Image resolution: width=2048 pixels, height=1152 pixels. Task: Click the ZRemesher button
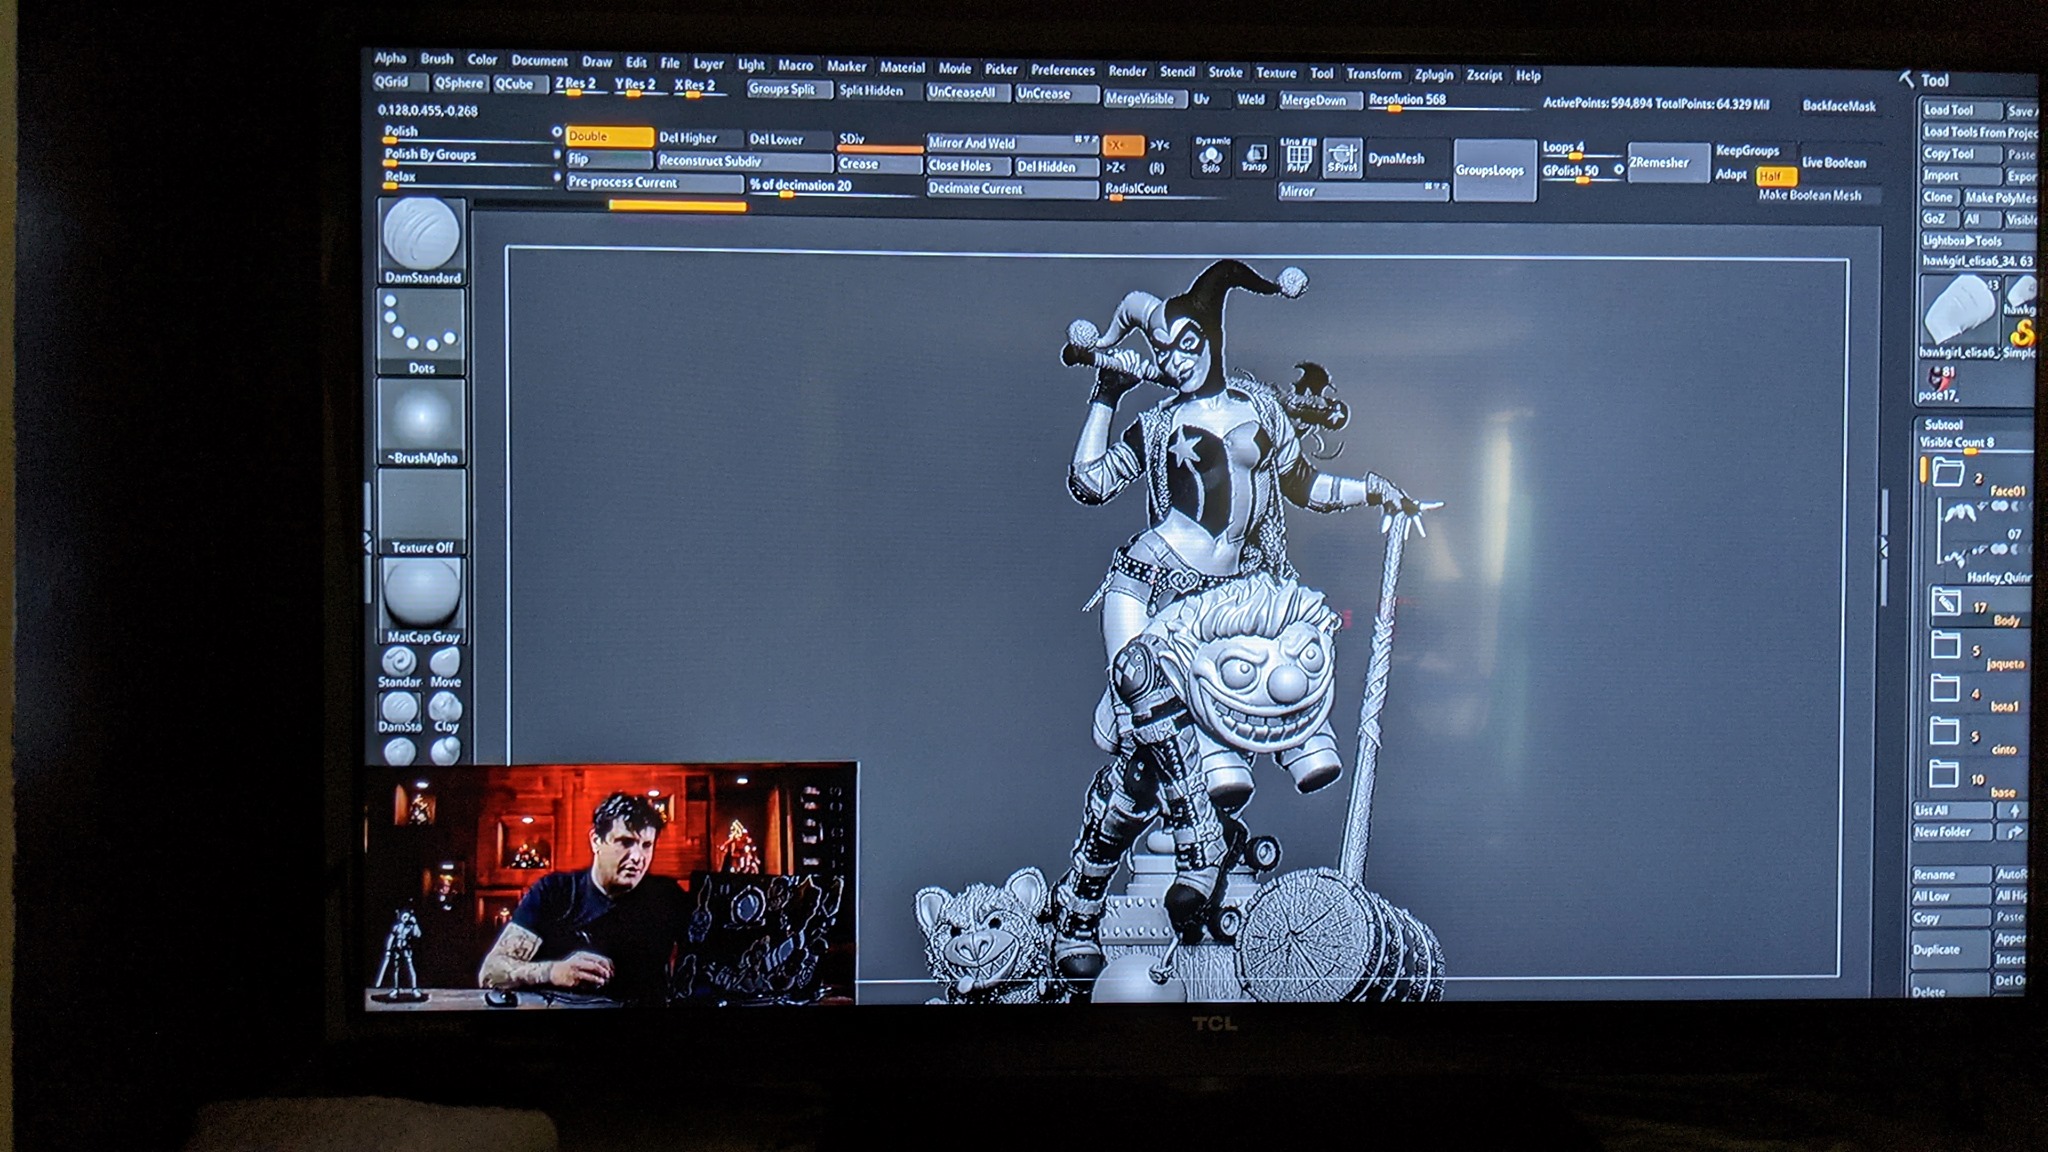(1668, 162)
